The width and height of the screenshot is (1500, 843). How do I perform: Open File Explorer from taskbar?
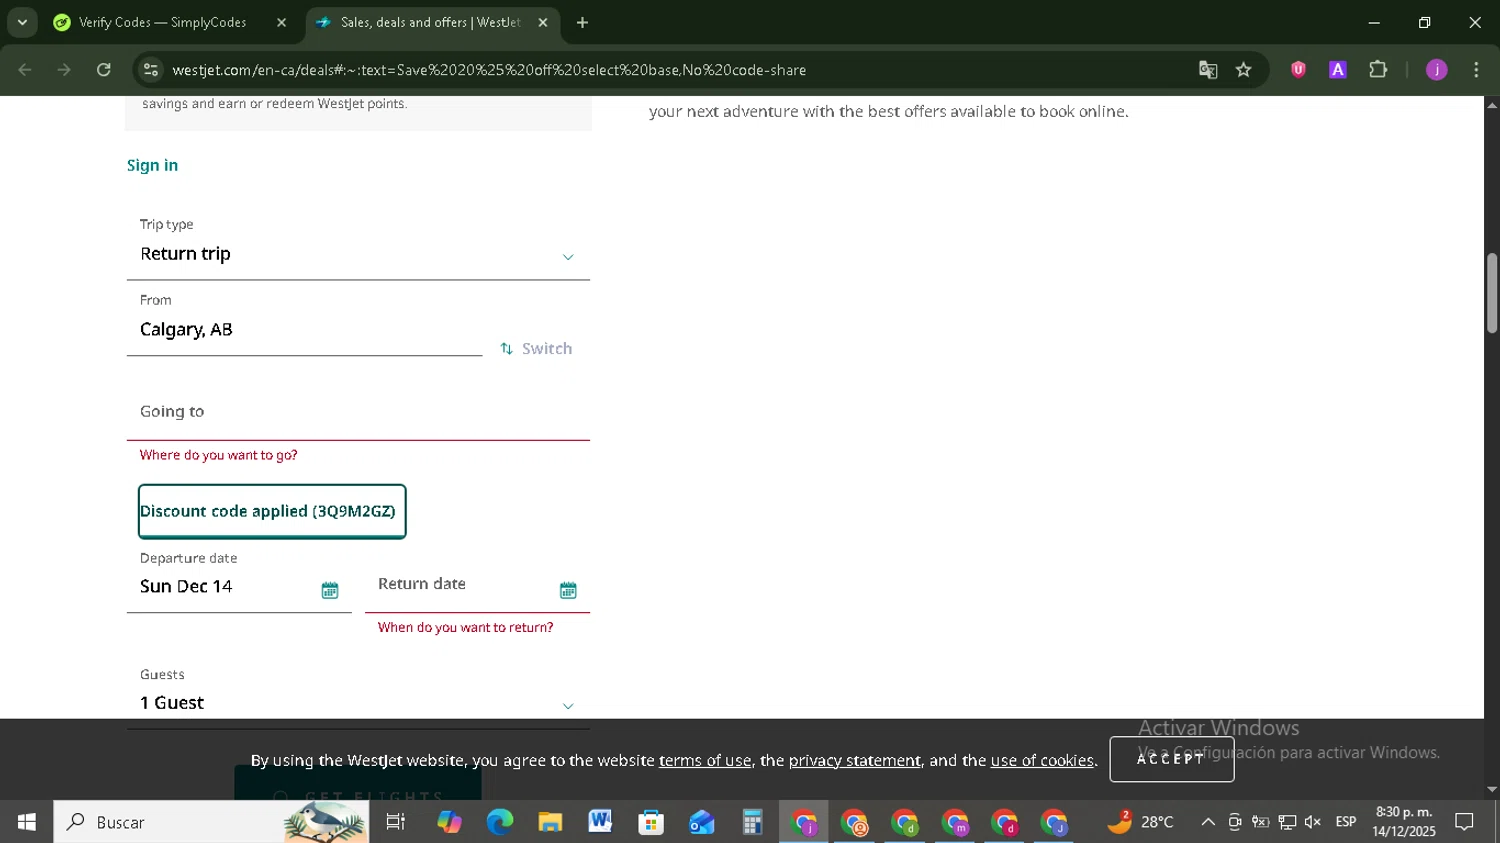tap(550, 822)
